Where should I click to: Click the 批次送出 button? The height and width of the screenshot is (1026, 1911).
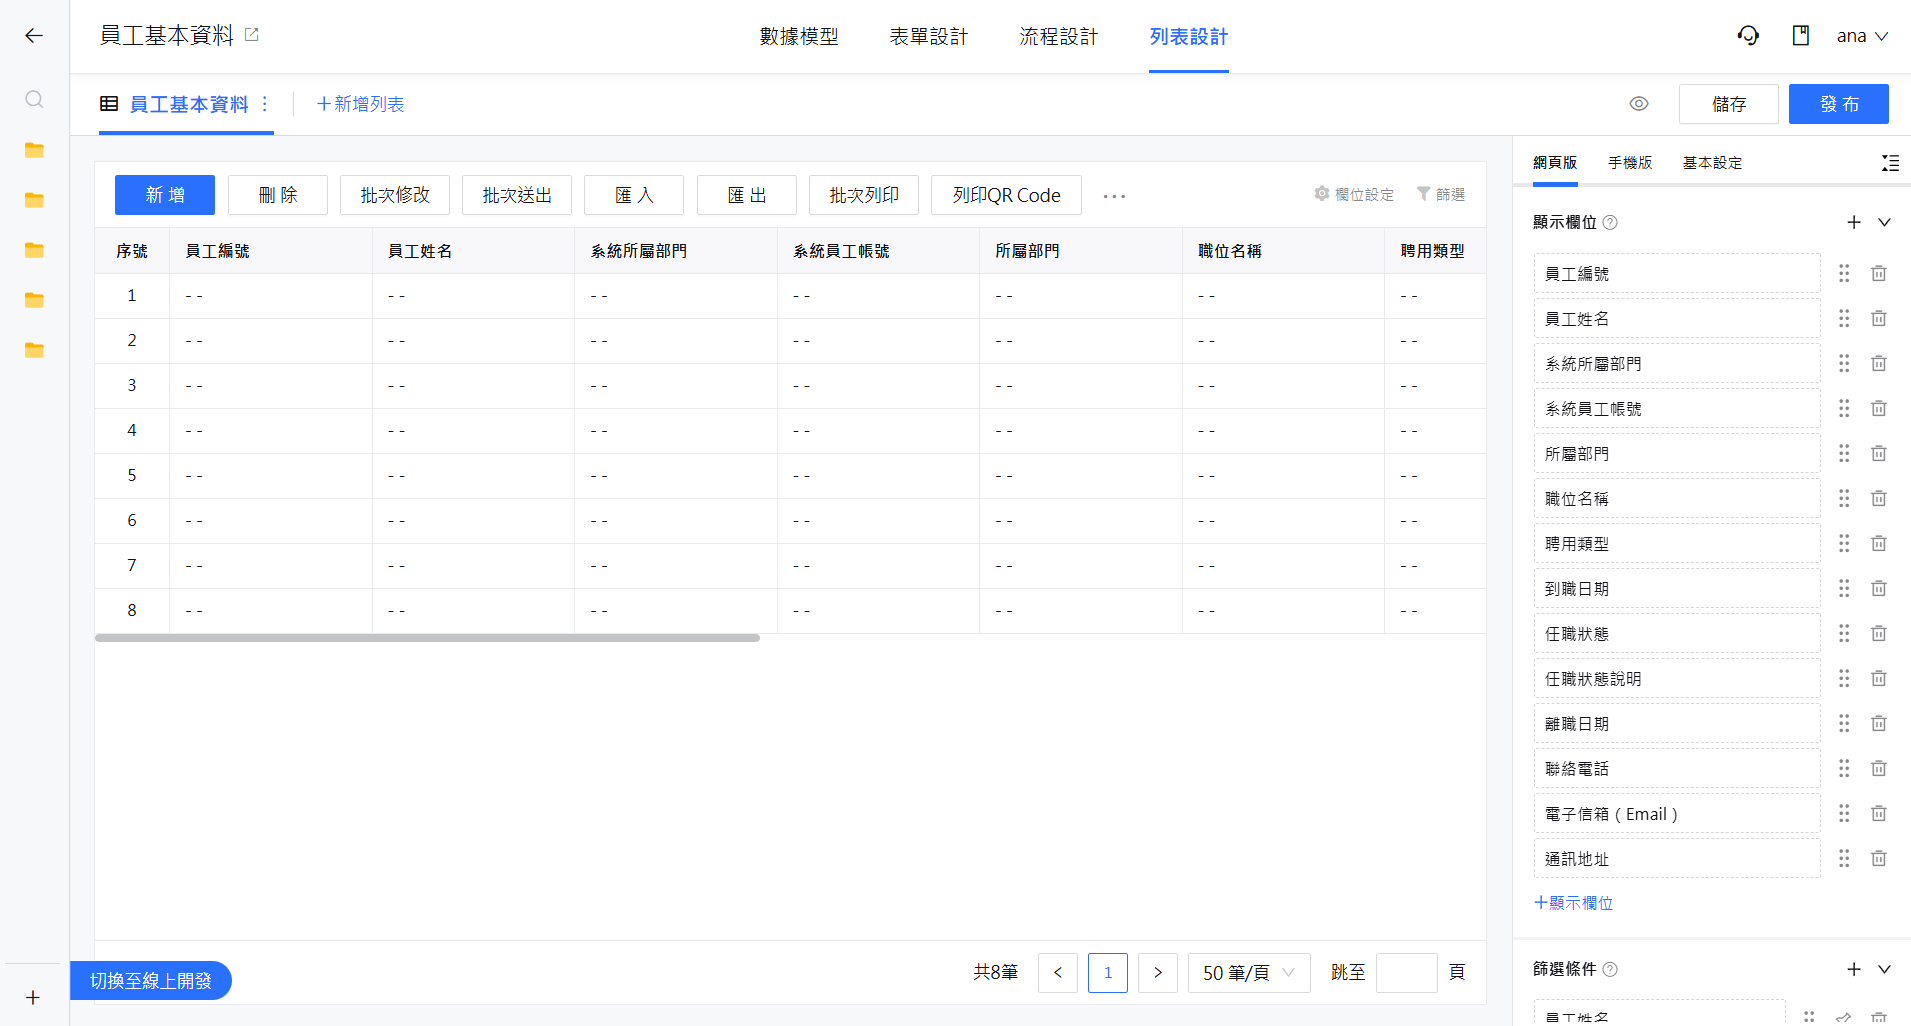coord(517,195)
